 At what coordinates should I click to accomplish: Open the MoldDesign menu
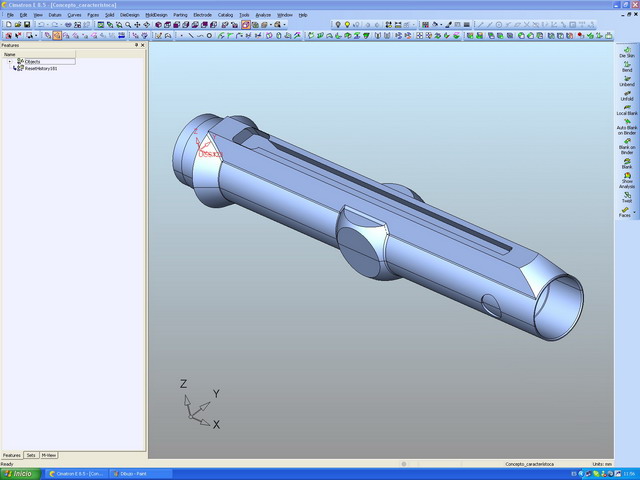(156, 15)
